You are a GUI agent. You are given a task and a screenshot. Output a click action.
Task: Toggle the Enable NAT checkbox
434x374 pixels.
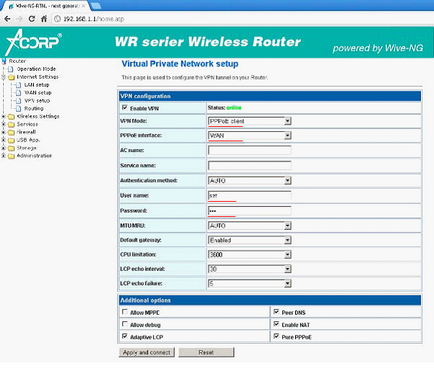click(x=276, y=324)
